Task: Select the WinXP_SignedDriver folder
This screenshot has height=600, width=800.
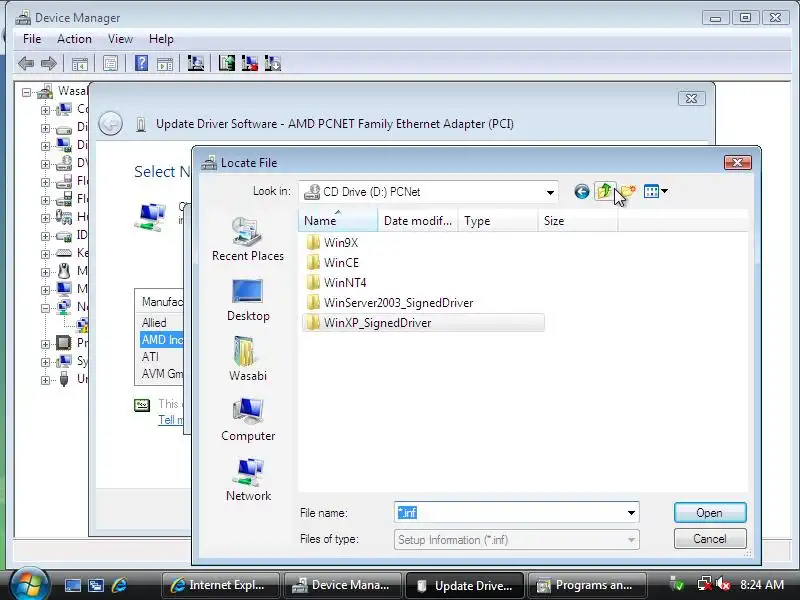Action: (423, 322)
